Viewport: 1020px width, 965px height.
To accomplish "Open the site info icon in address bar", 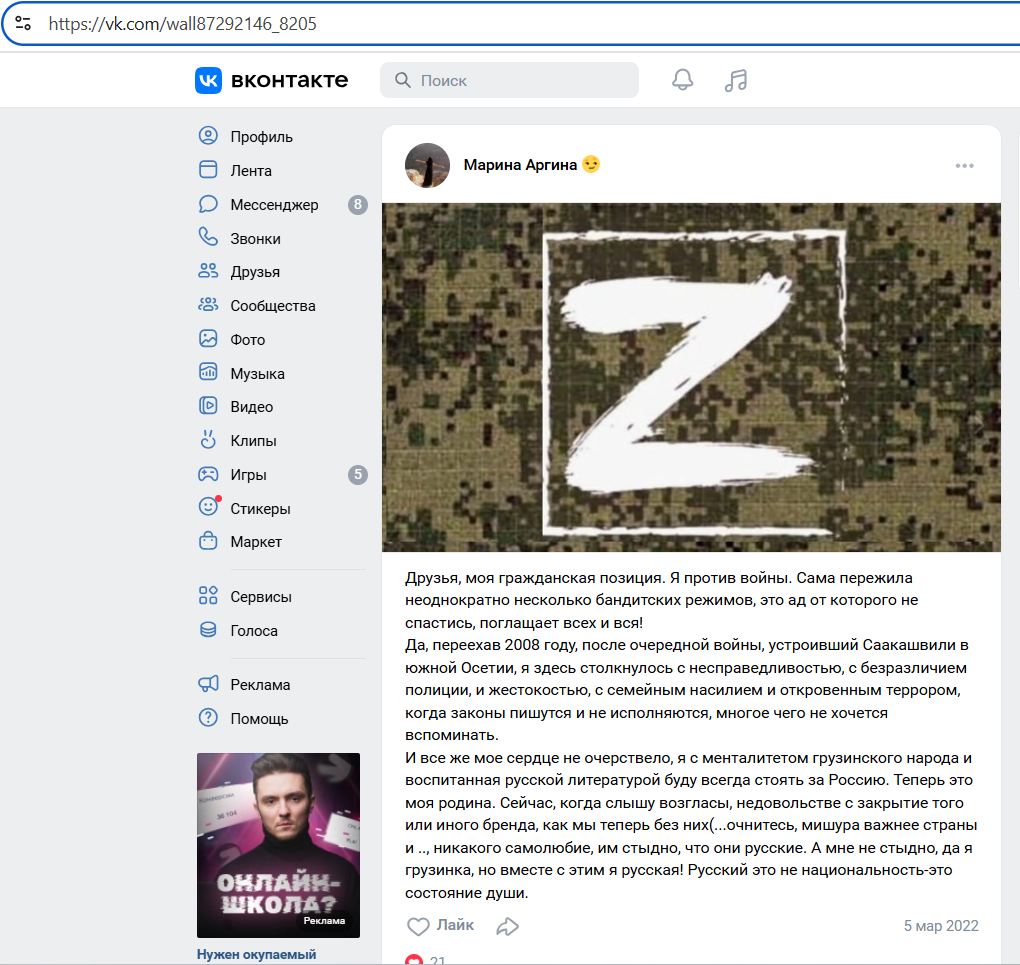I will pos(23,23).
